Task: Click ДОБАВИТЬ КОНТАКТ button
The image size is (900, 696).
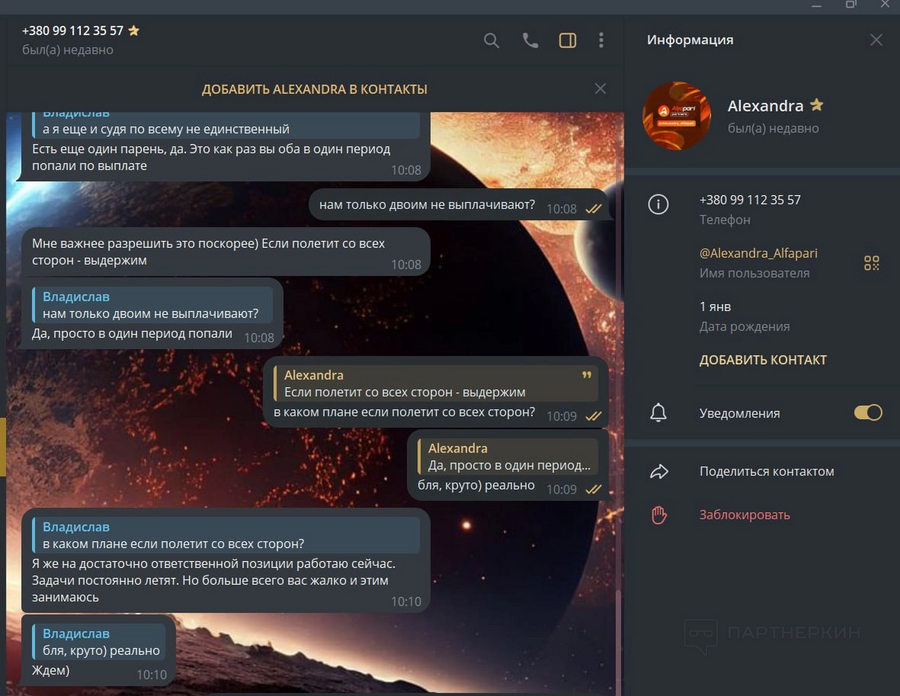Action: [763, 360]
